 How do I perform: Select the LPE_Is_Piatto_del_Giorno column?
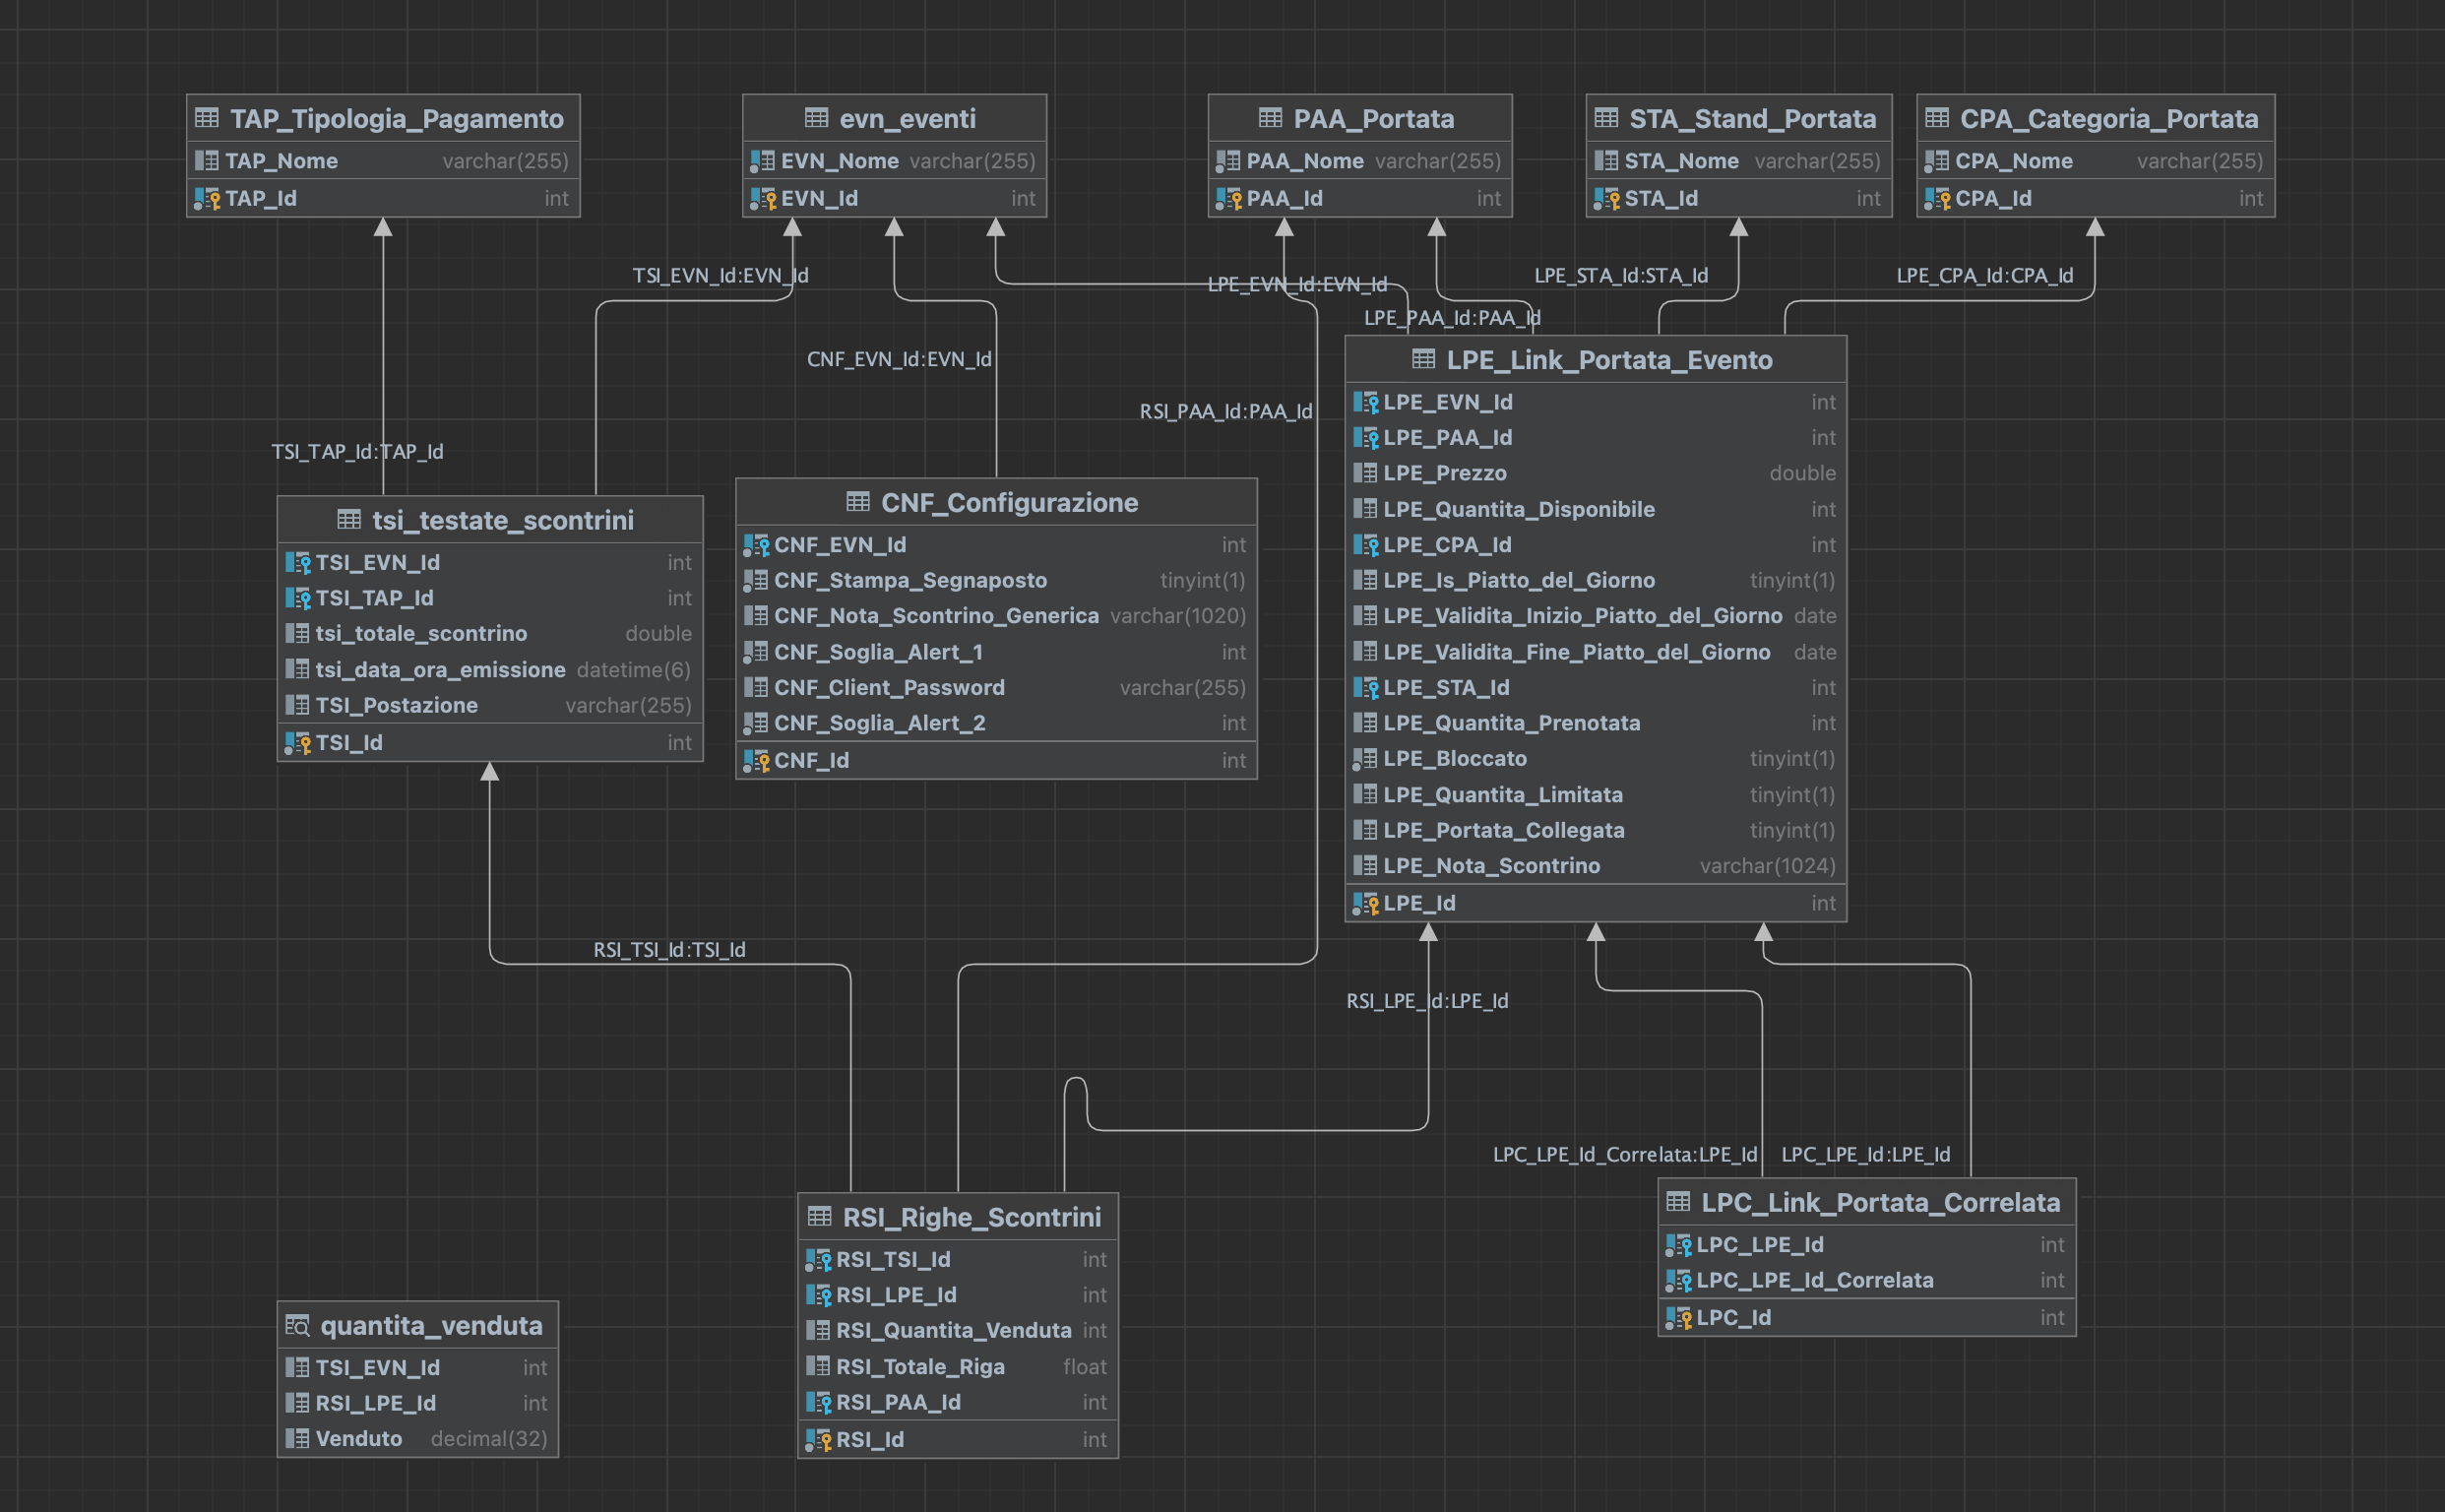(x=1596, y=580)
